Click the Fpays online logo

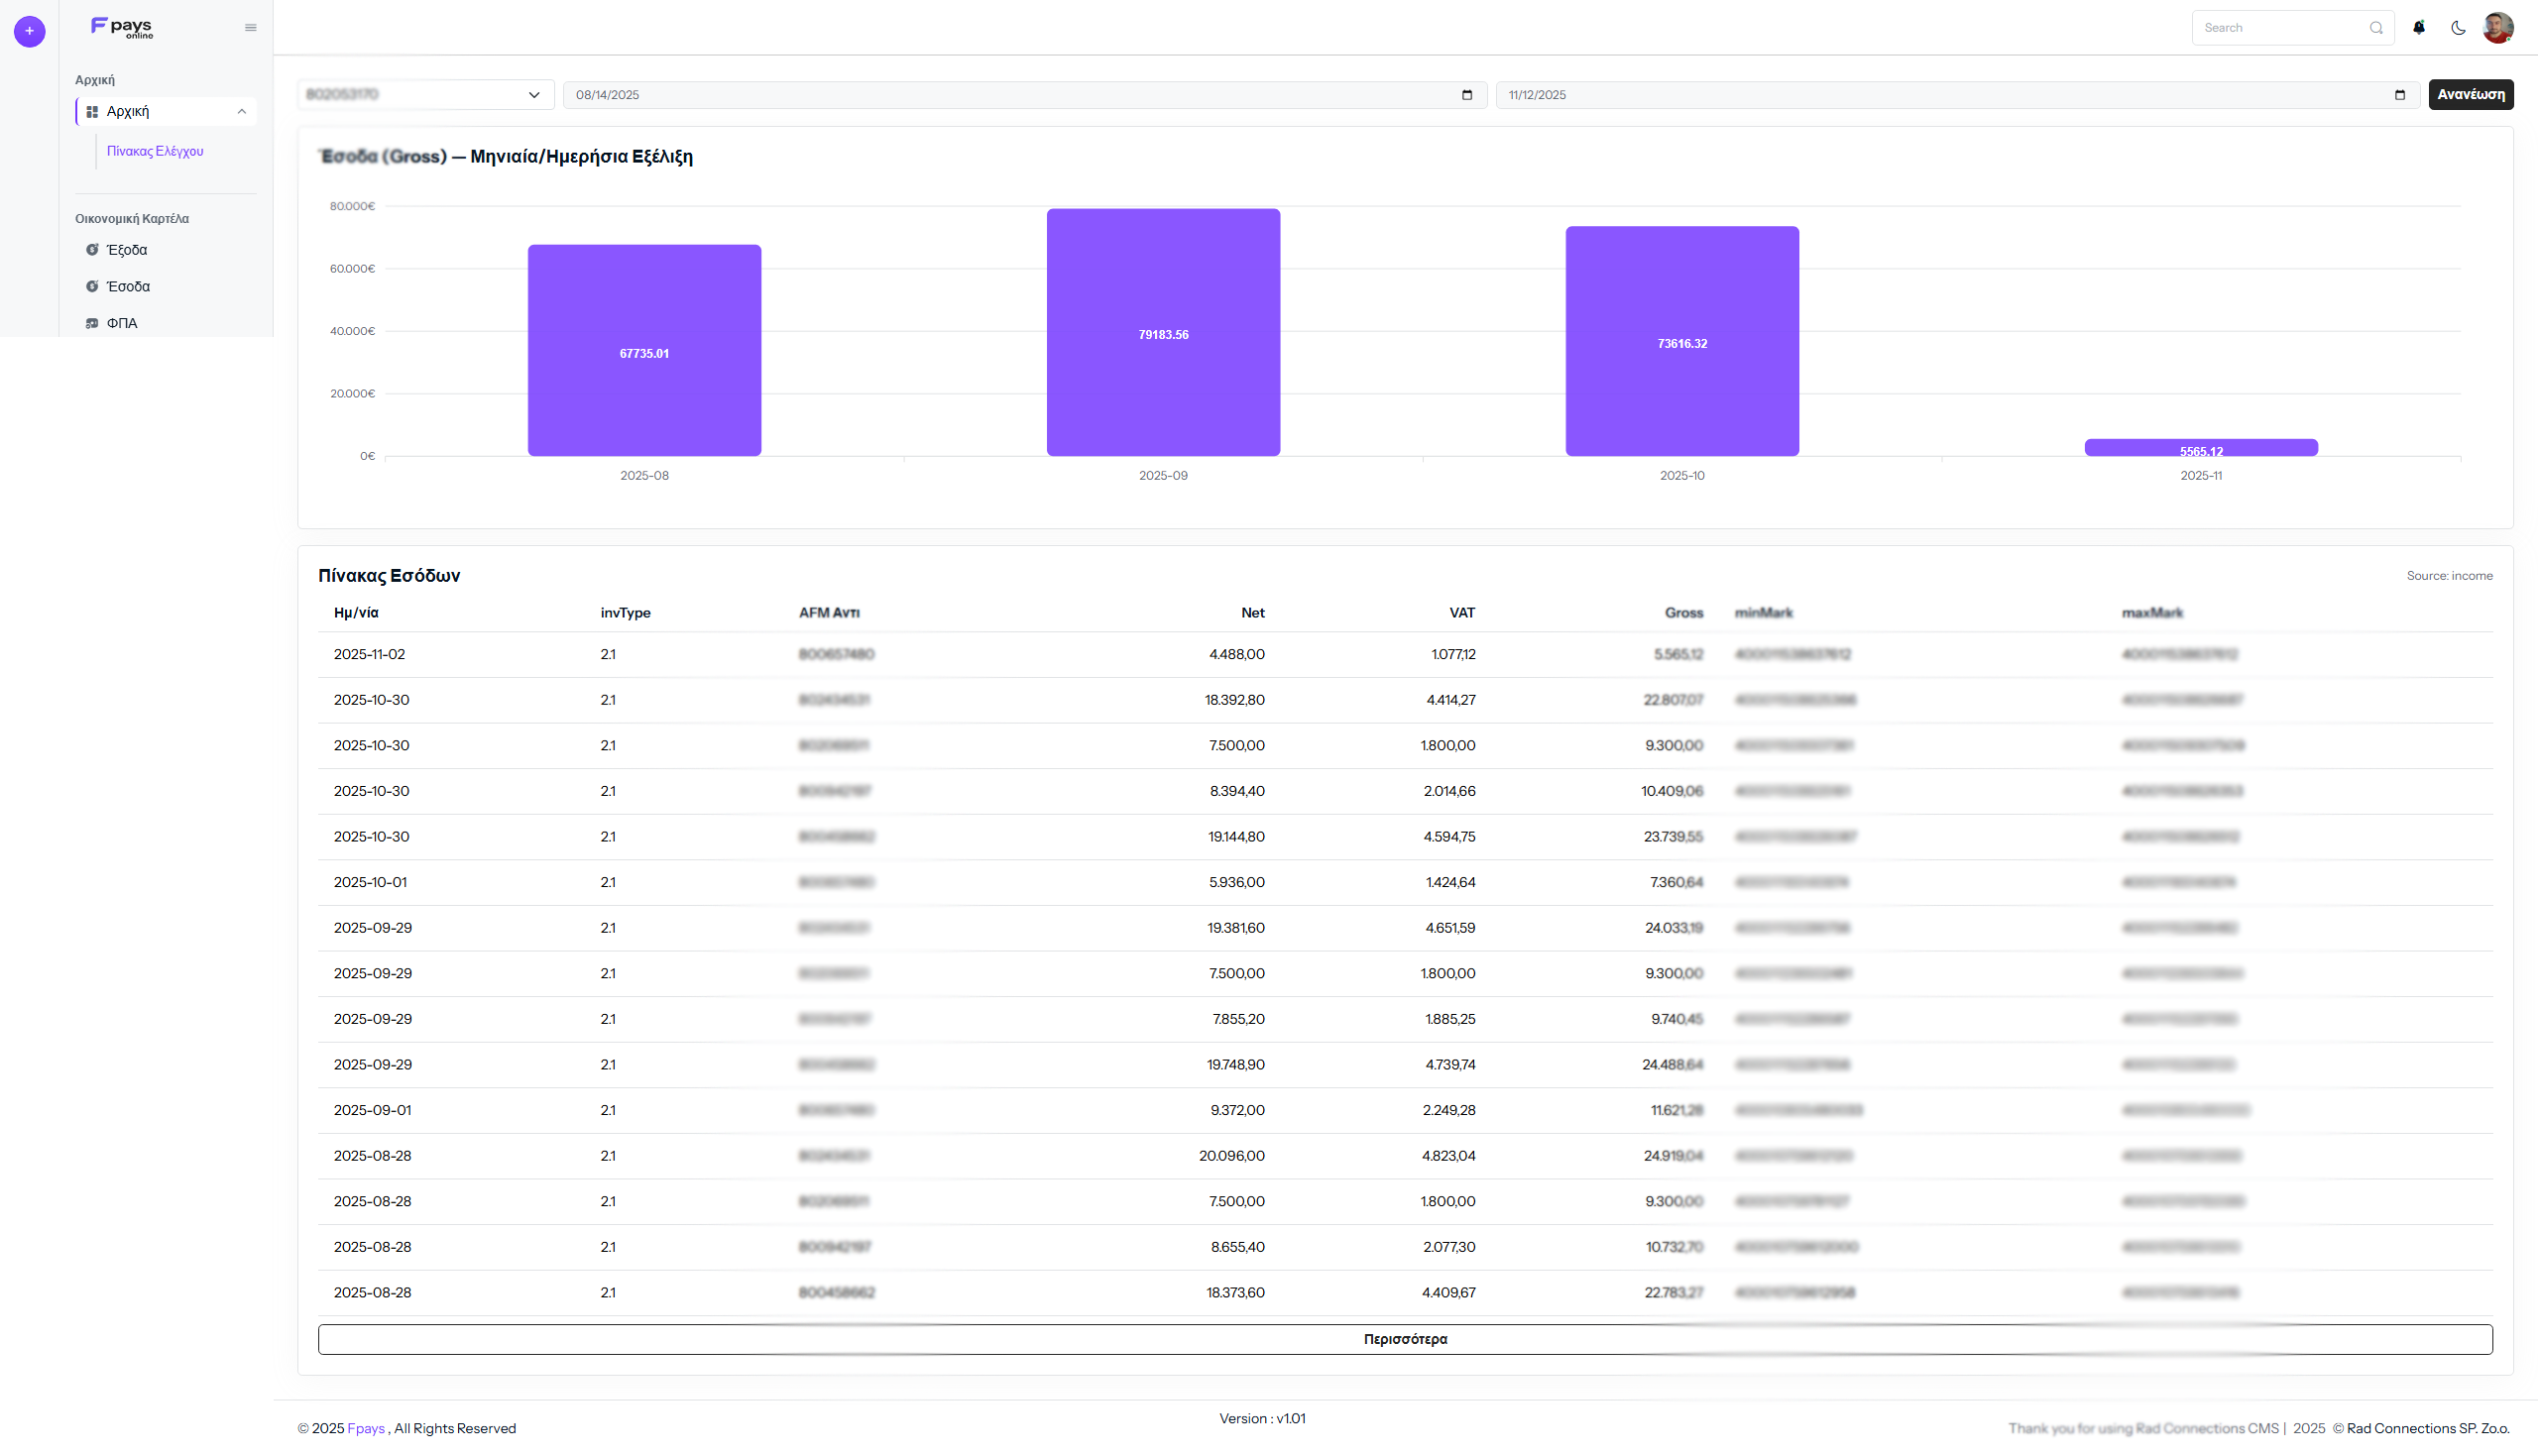tap(122, 27)
